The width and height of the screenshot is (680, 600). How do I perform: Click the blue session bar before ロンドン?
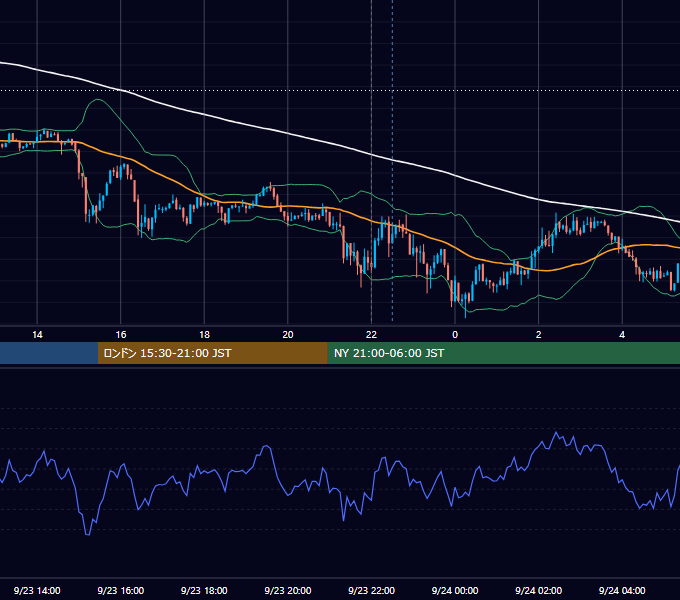point(49,353)
